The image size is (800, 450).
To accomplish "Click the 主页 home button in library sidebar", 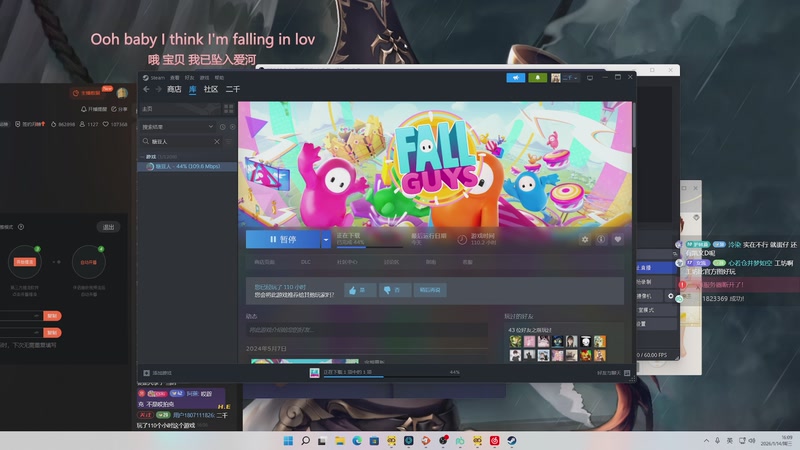I will coord(180,109).
